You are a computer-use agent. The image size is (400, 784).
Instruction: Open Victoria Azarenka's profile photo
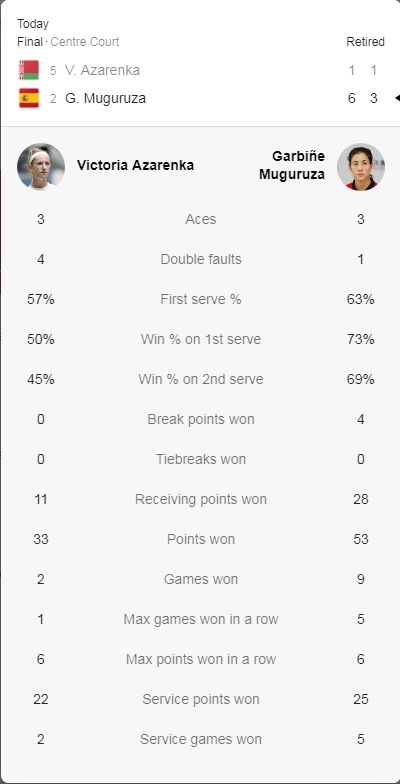click(40, 166)
